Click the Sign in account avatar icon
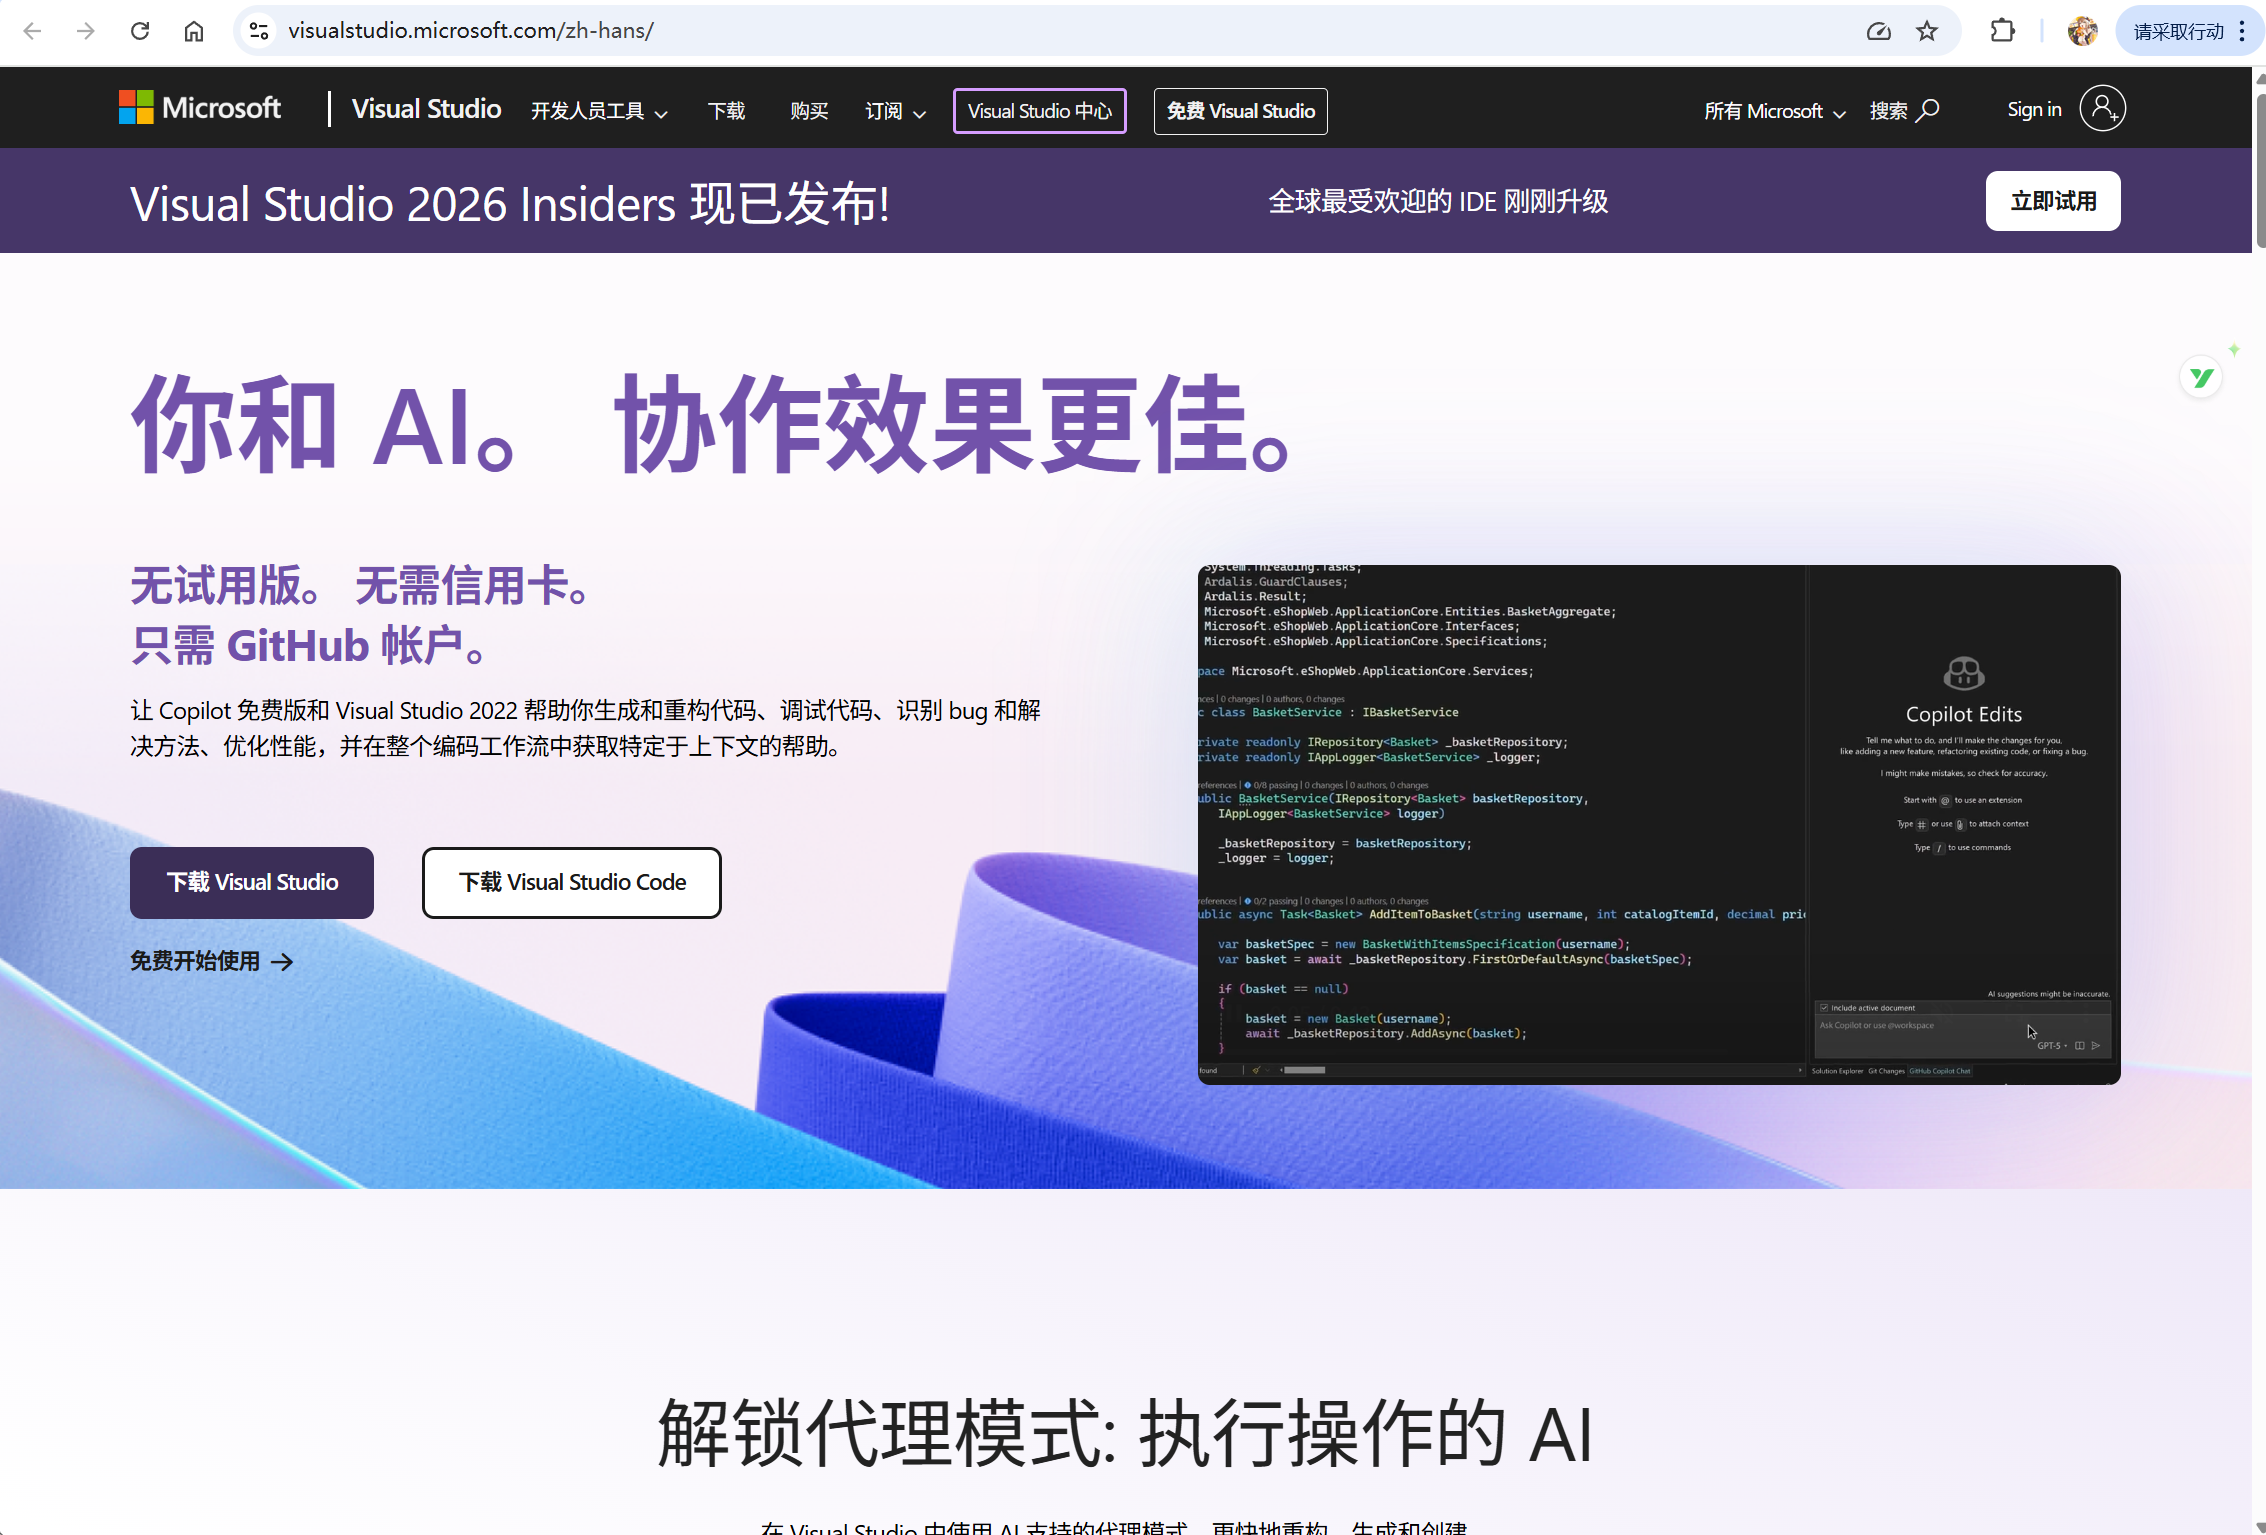This screenshot has height=1535, width=2266. pos(2102,108)
